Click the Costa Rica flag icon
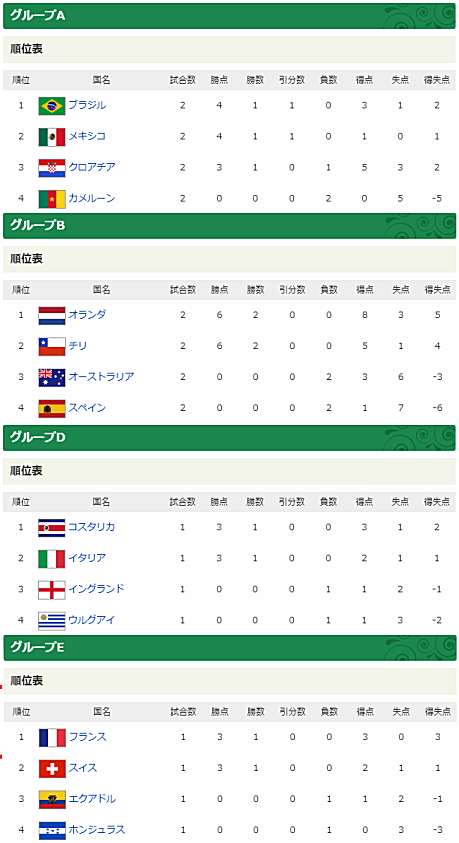The height and width of the screenshot is (843, 459). pyautogui.click(x=52, y=528)
